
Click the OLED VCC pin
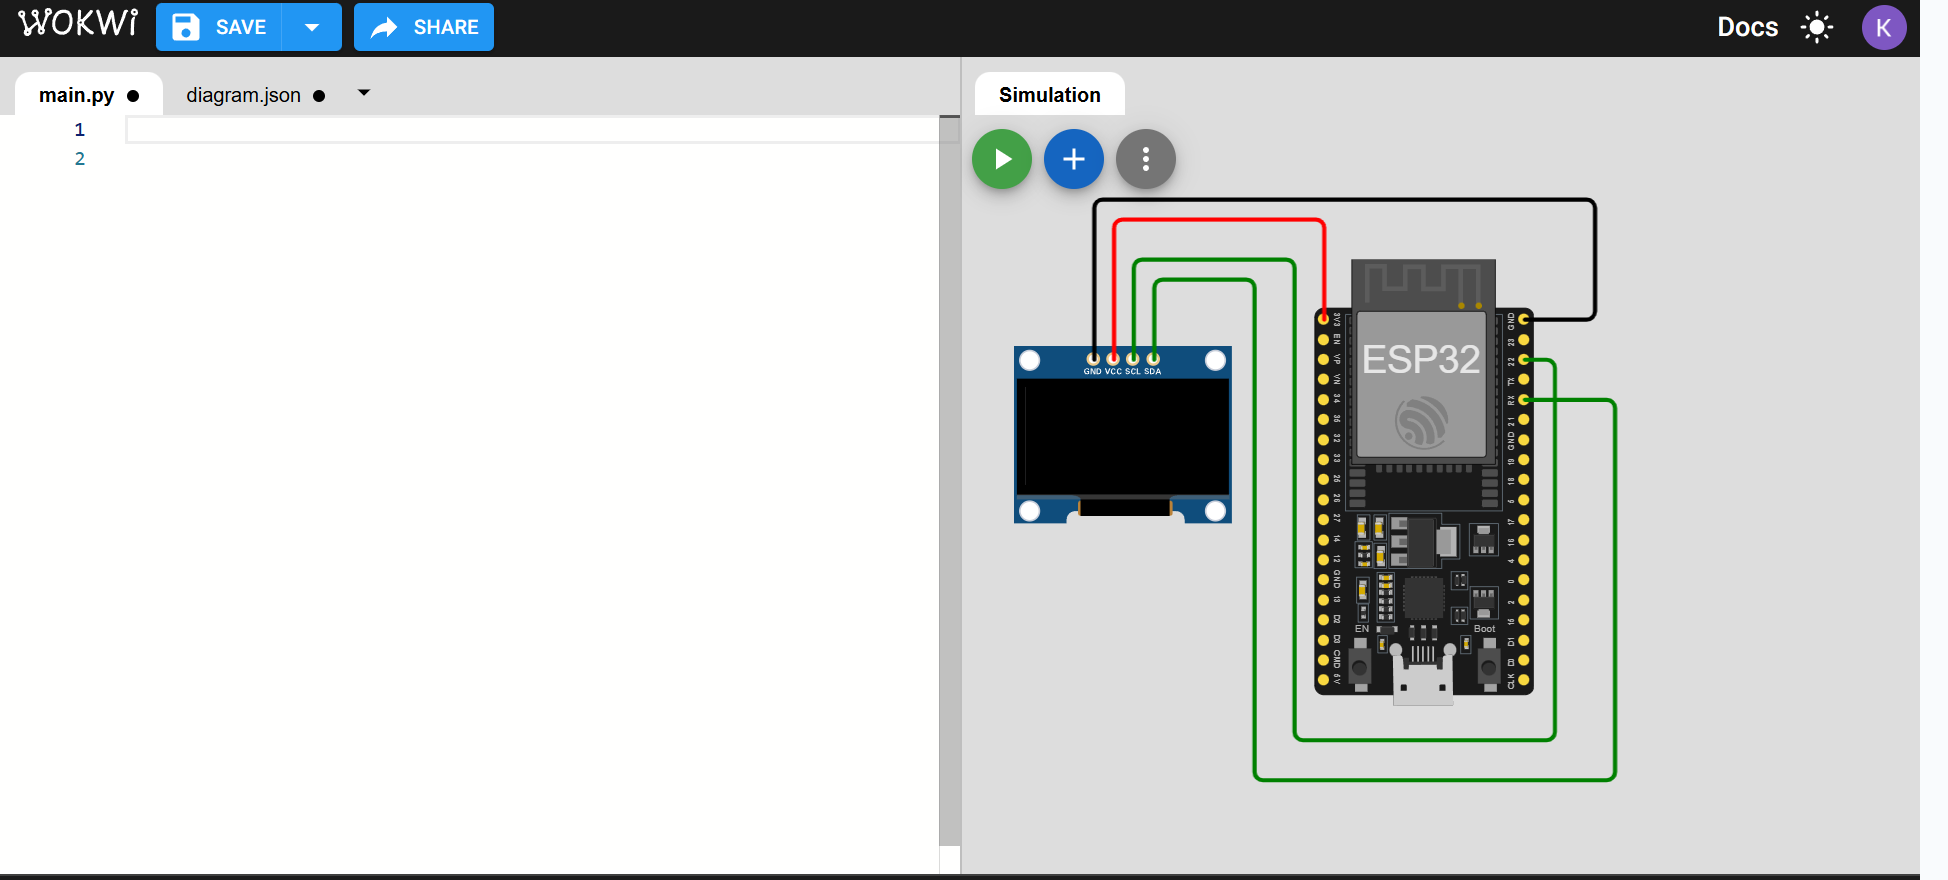click(1113, 359)
